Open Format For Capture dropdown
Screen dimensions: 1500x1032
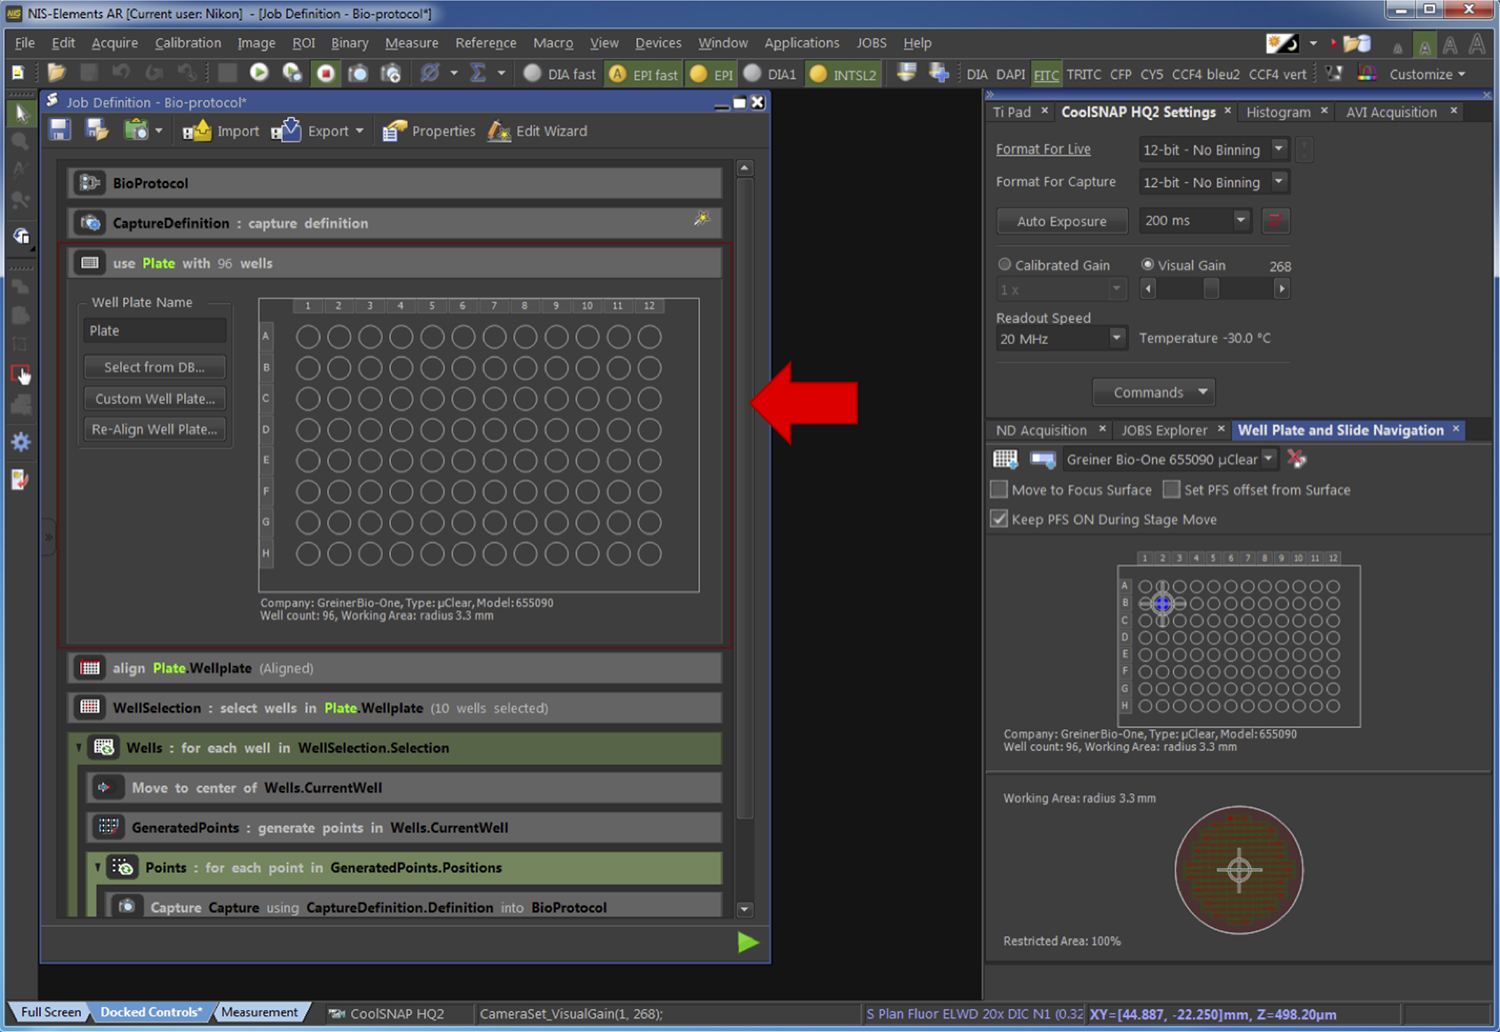point(1279,182)
